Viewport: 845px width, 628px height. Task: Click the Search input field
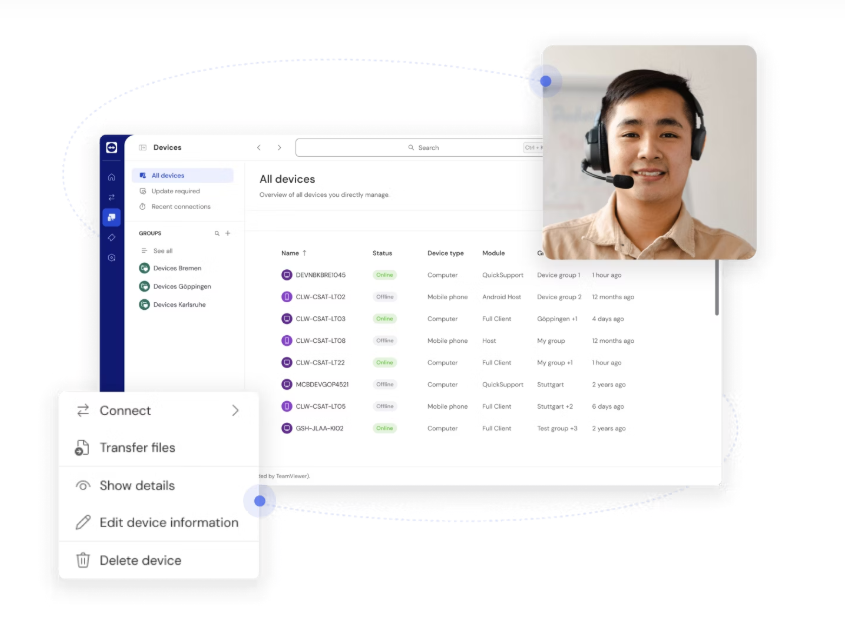point(419,147)
